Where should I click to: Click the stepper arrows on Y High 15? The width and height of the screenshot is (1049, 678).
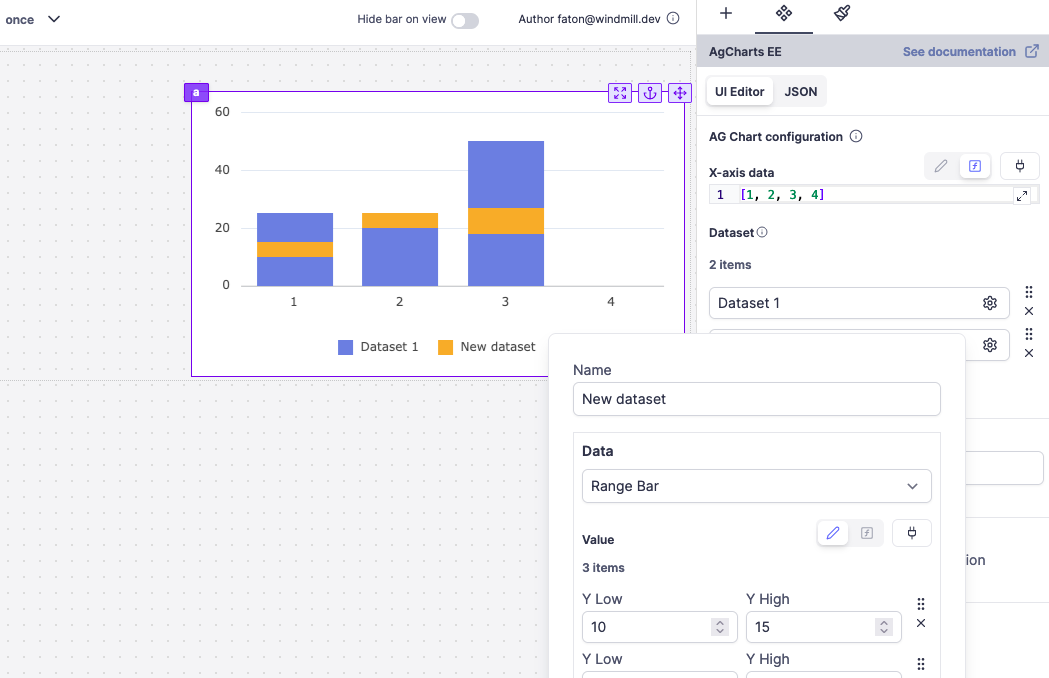[x=883, y=627]
